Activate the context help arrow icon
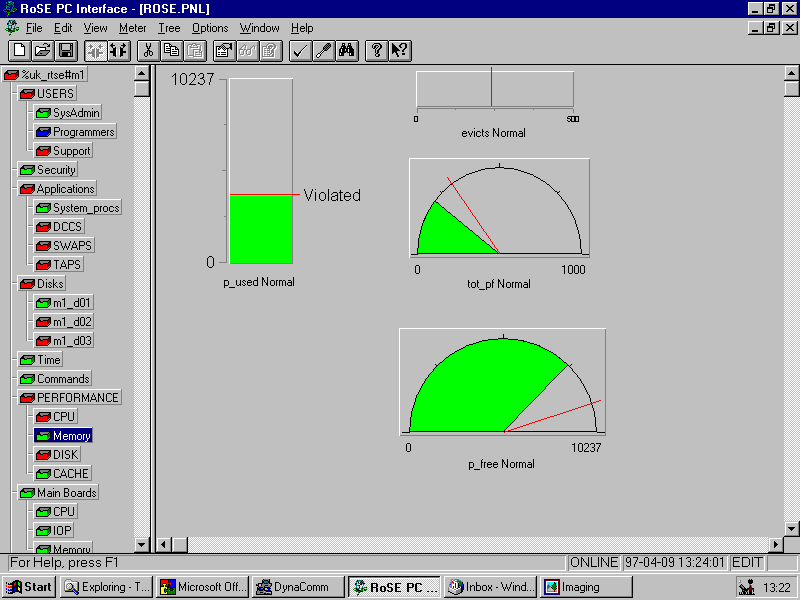800x600 pixels. point(399,50)
